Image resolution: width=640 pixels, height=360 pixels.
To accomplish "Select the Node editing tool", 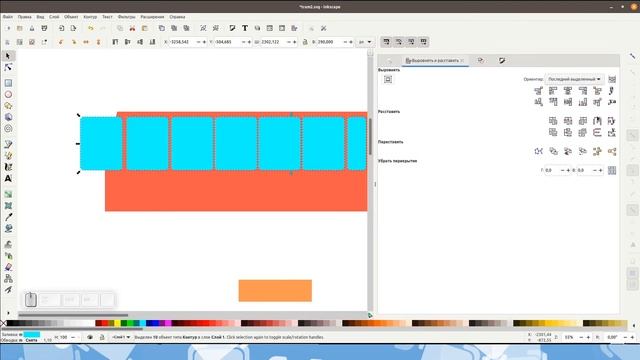I will click(8, 67).
